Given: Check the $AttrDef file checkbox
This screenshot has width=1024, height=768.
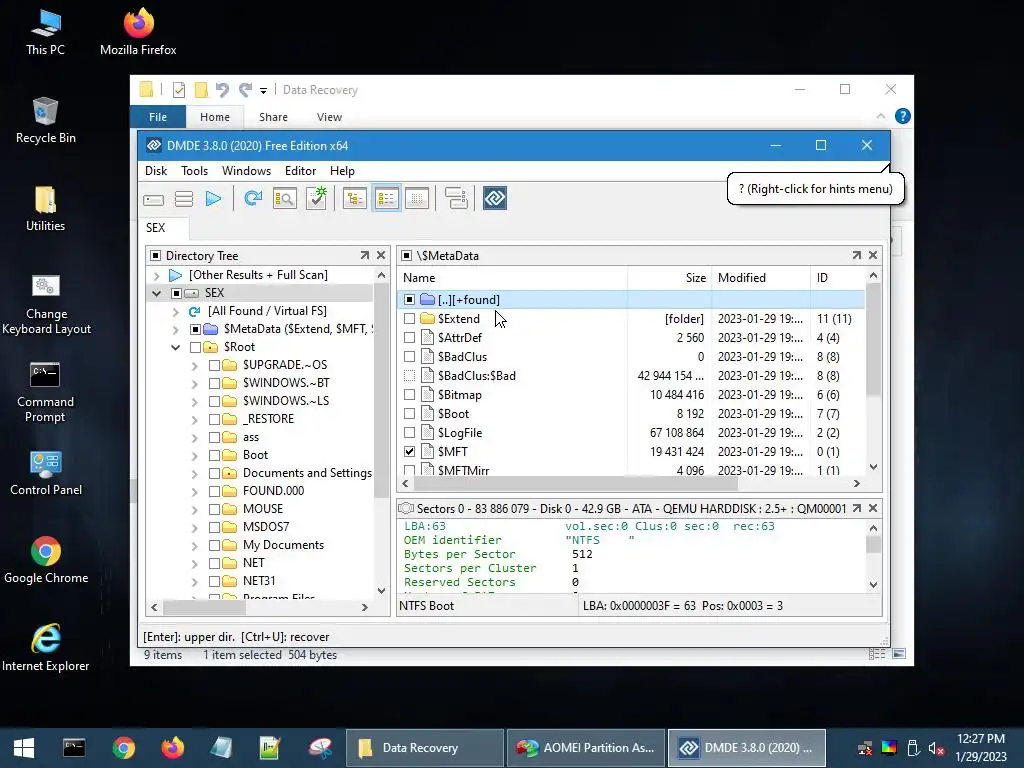Looking at the screenshot, I should point(409,338).
